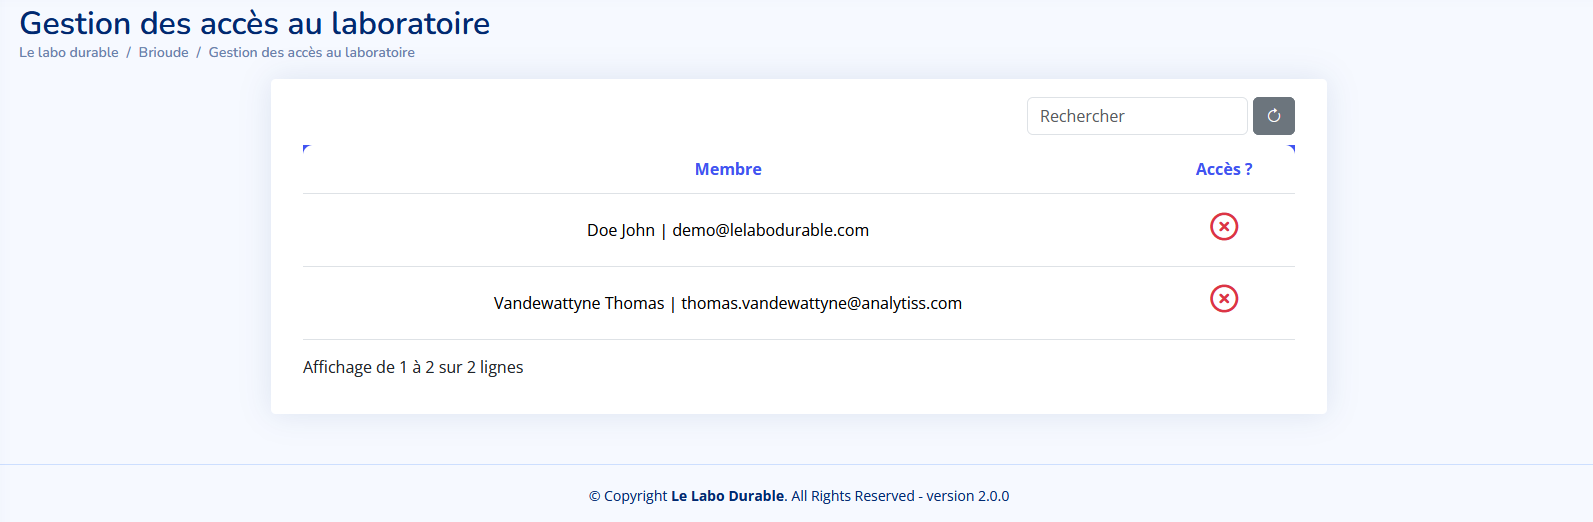The image size is (1593, 522).
Task: Toggle lab access for Doe John
Action: (1224, 227)
